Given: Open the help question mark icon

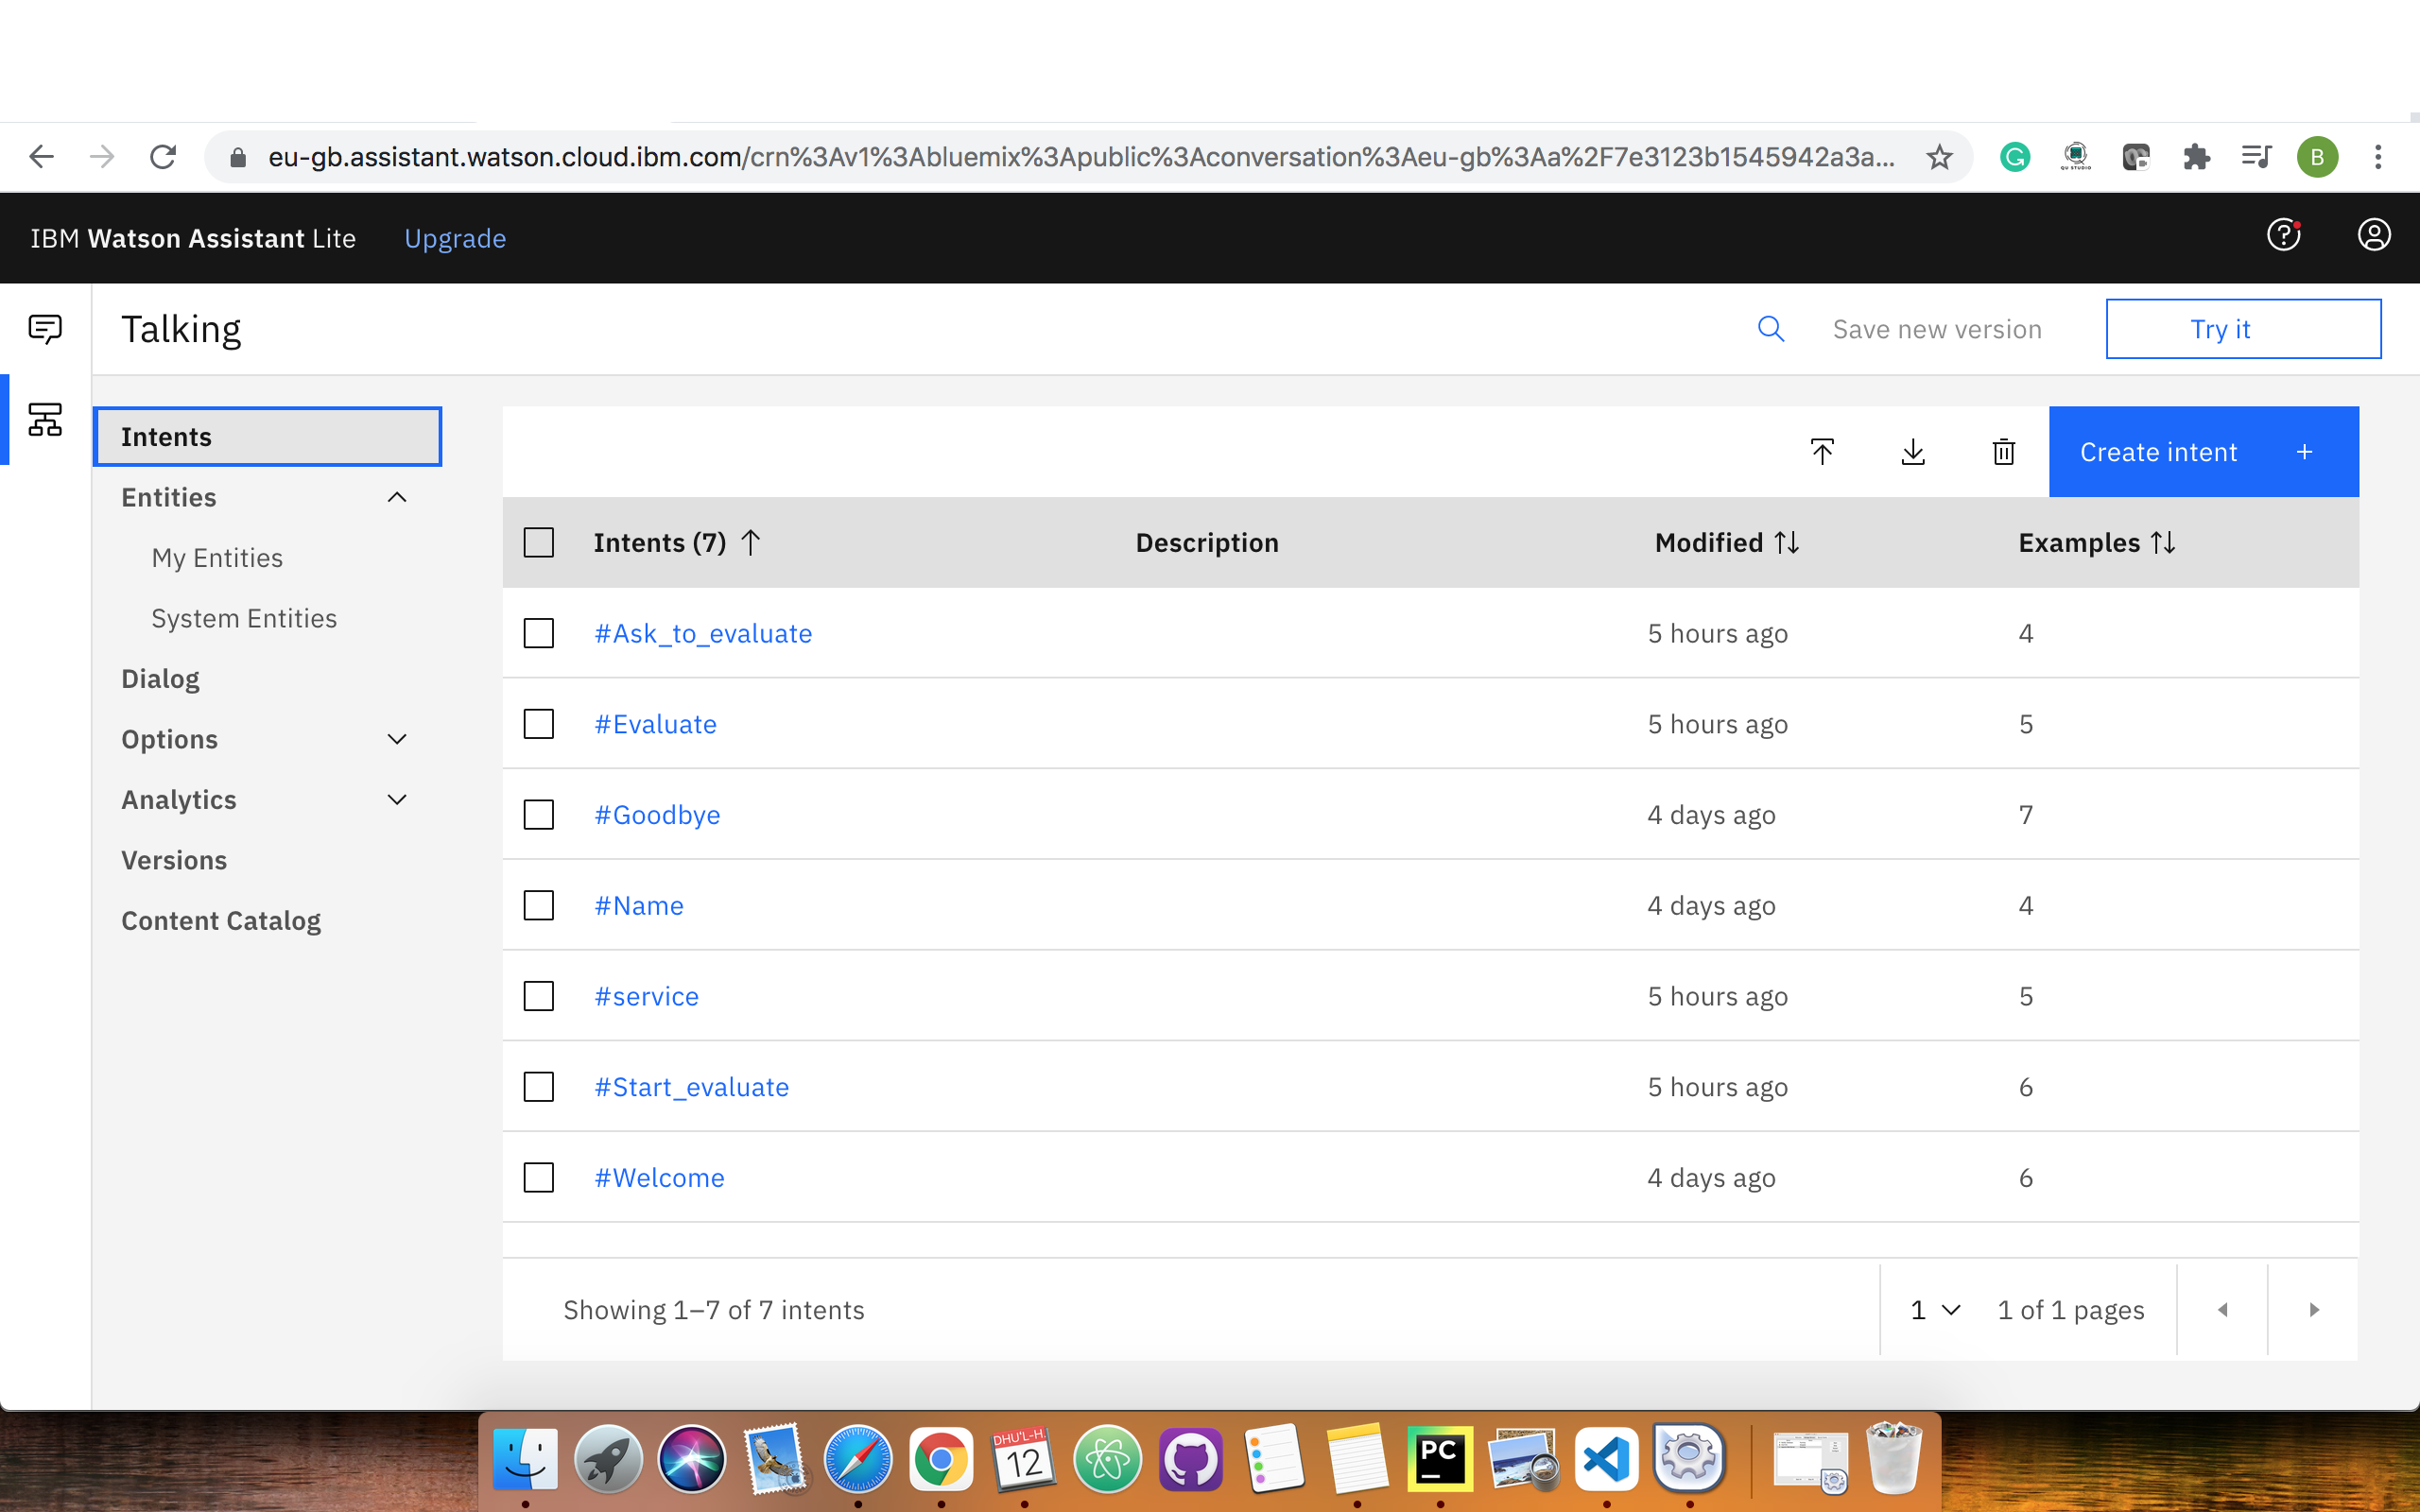Looking at the screenshot, I should tap(2283, 236).
